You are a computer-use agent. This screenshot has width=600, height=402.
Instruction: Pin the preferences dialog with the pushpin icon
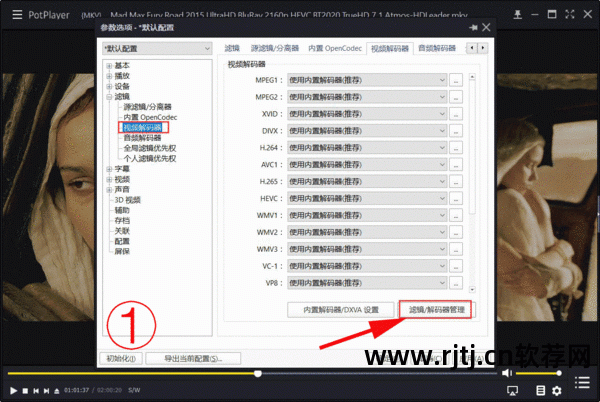[473, 27]
